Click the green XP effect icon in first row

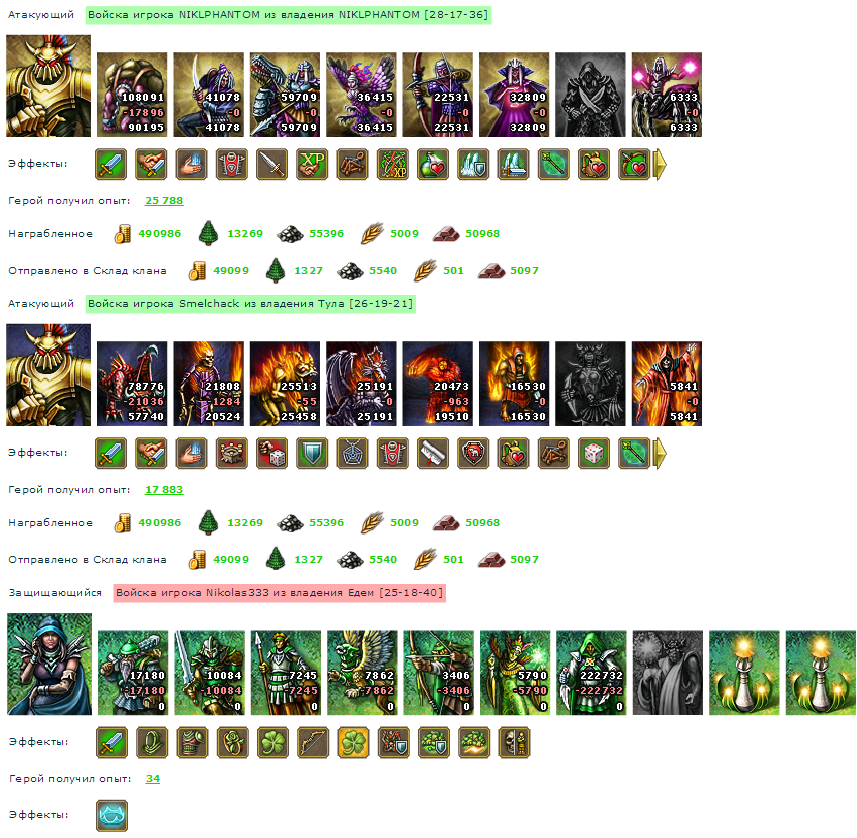coord(312,164)
